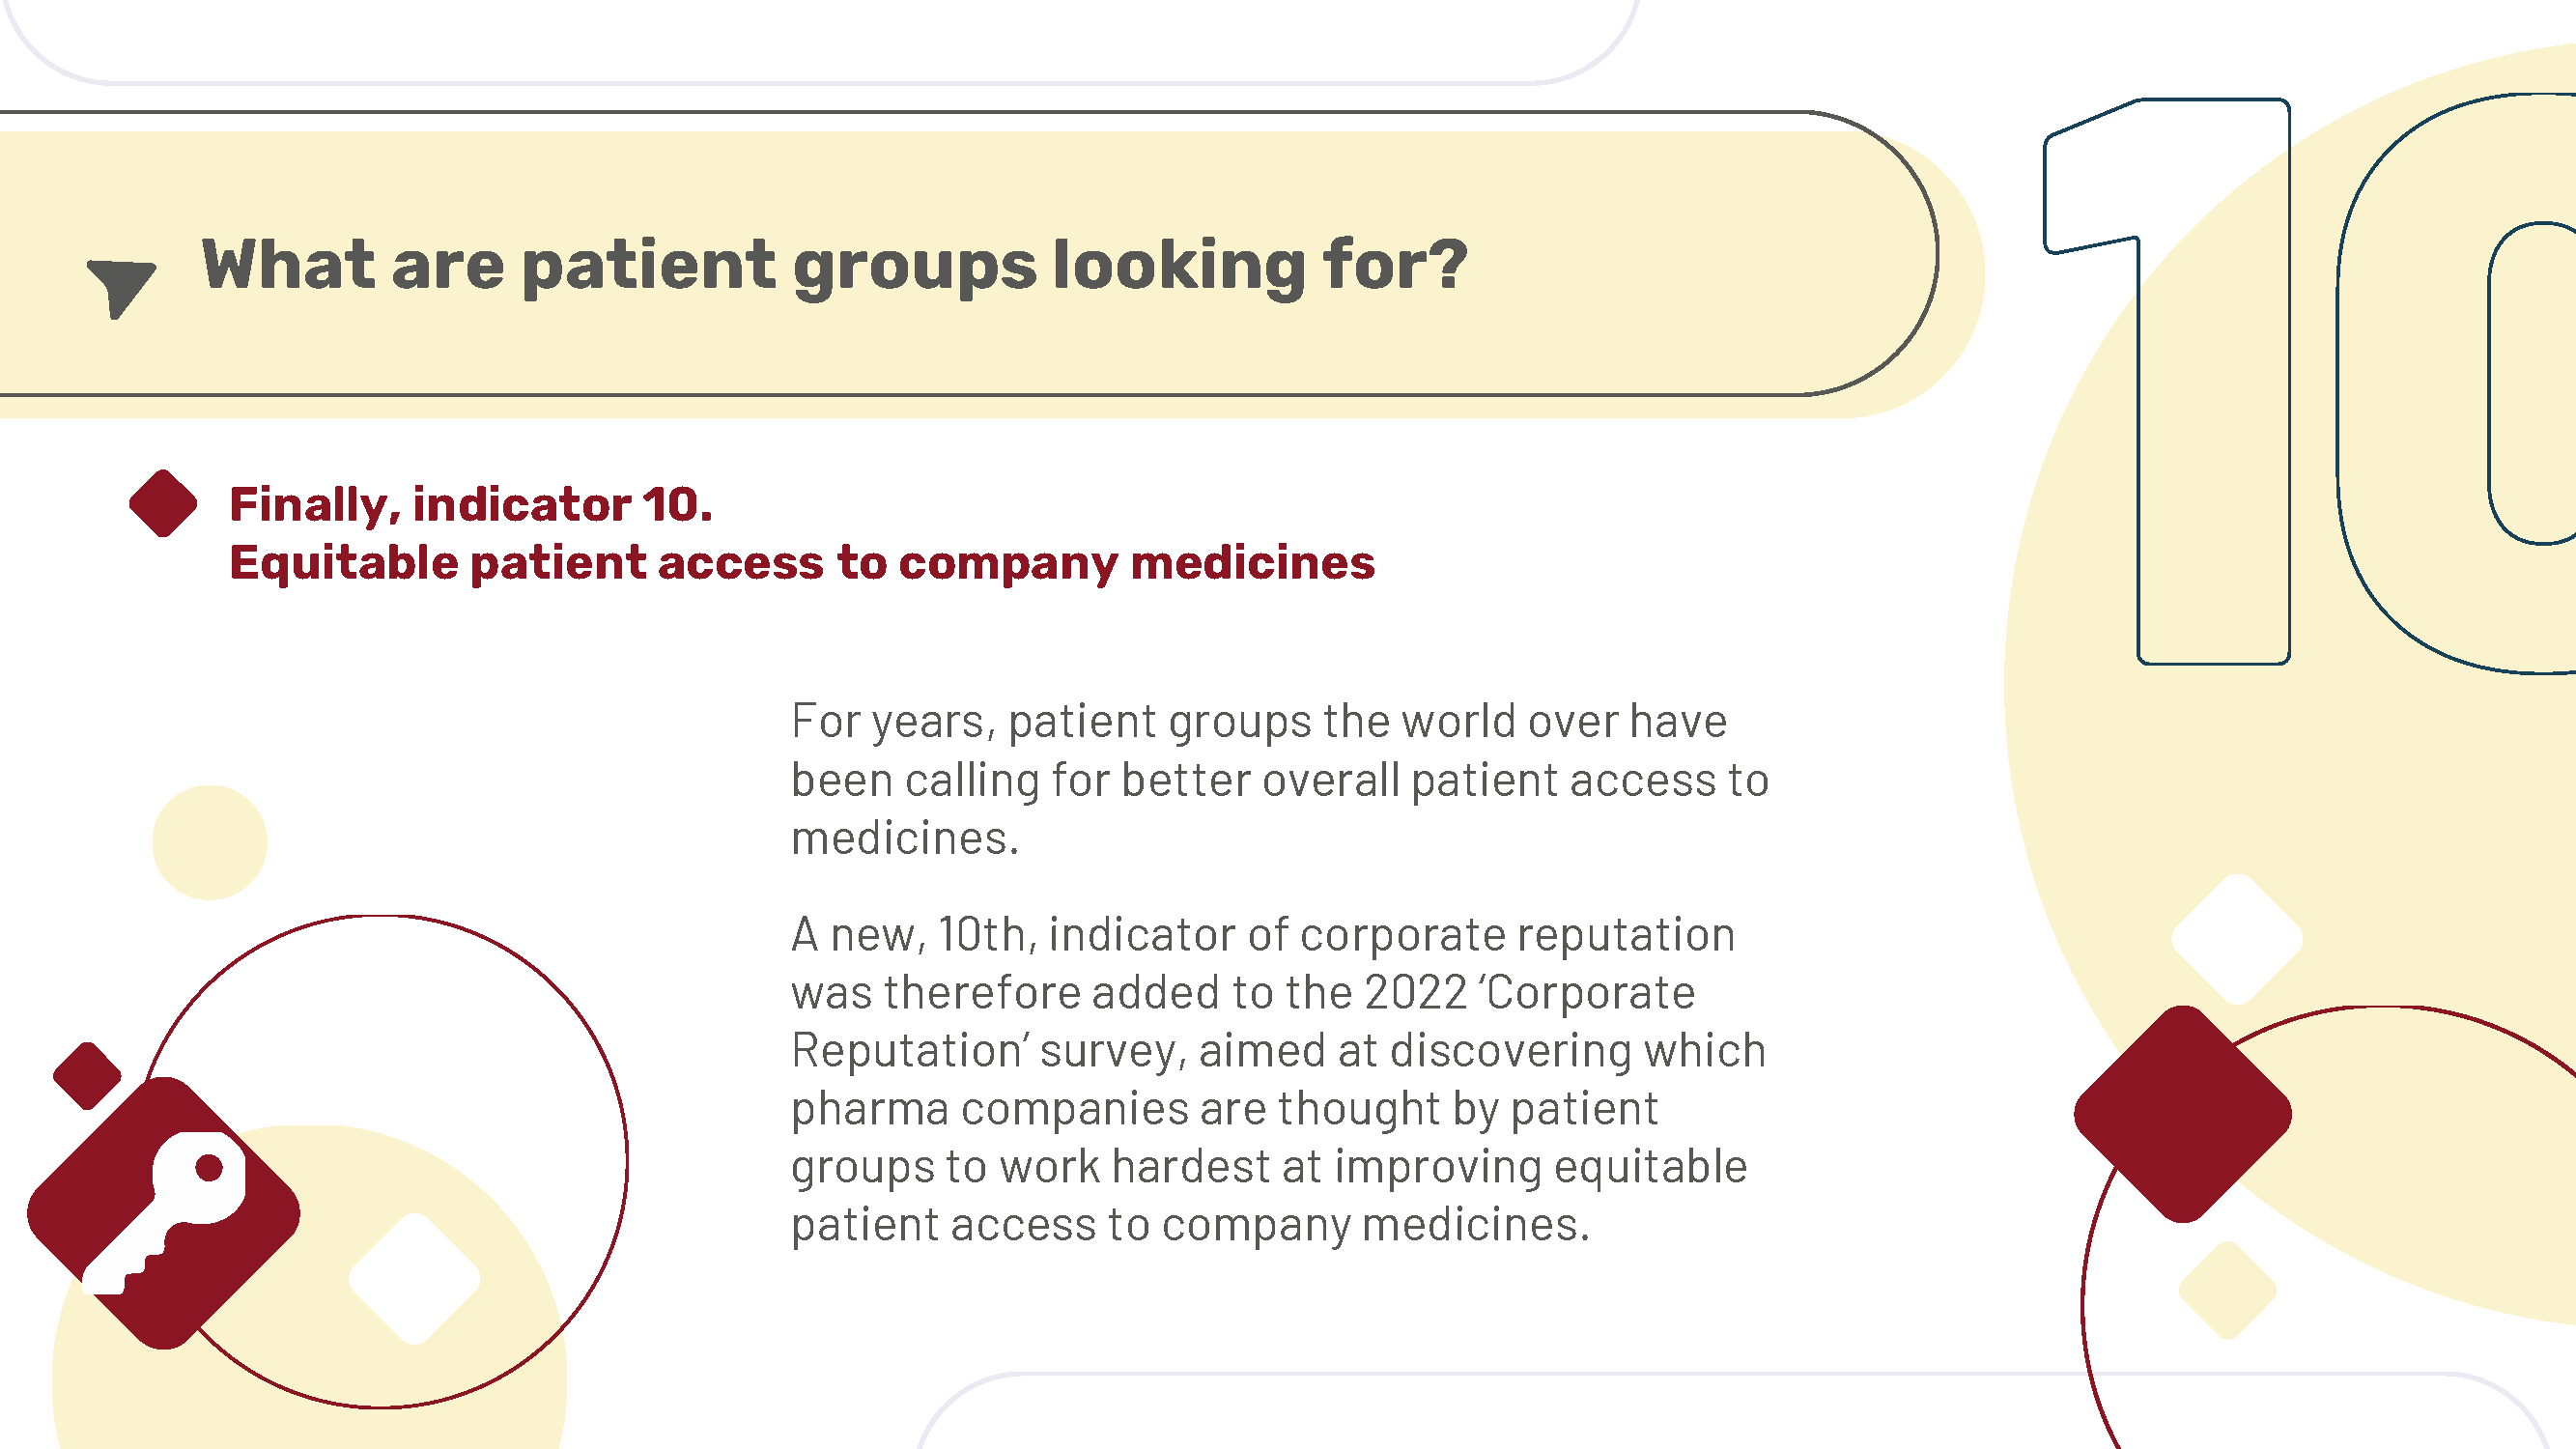Click the white diamond inside bottom-left circle
Viewport: 2576px width, 1449px height.
click(414, 1278)
